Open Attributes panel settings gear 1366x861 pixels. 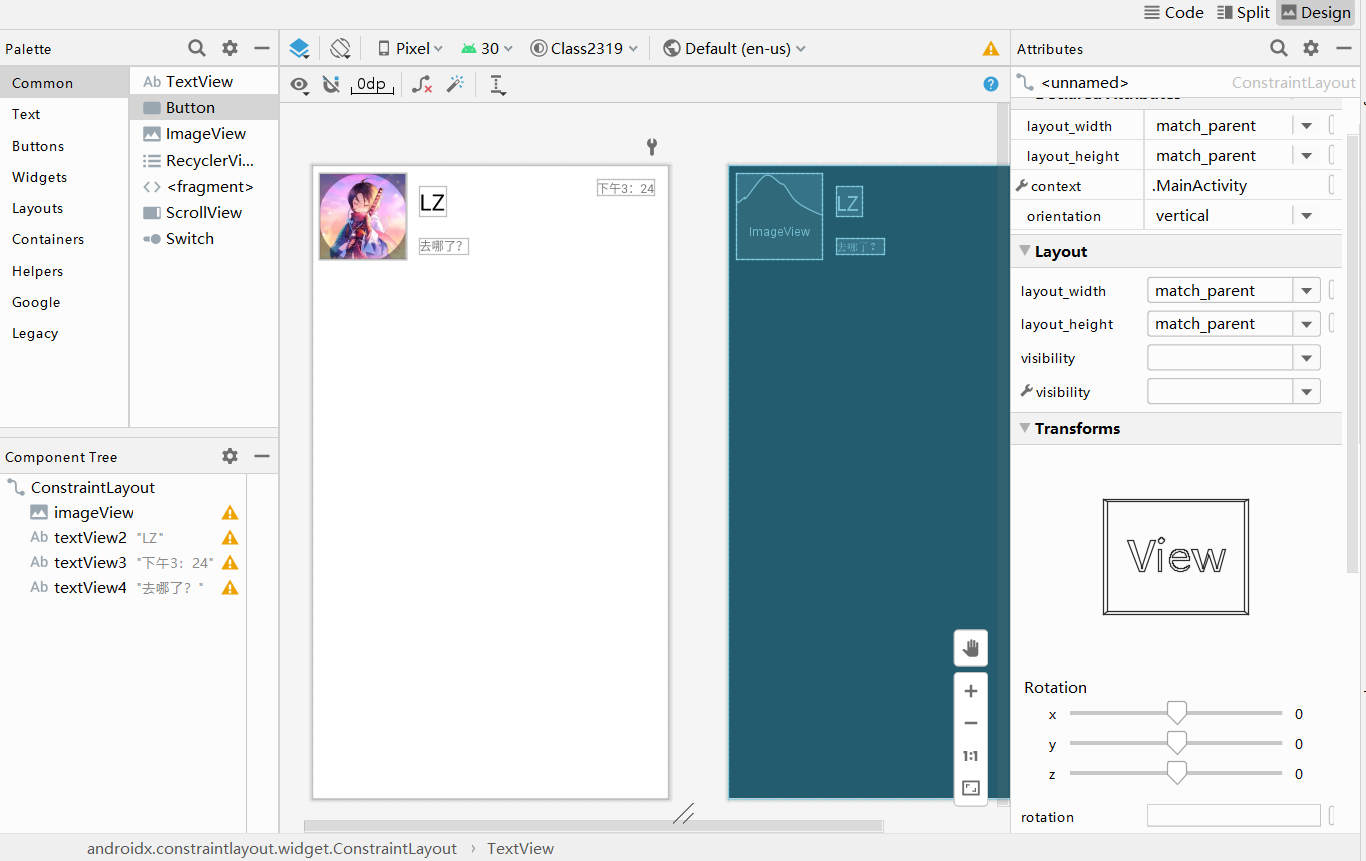[1311, 48]
